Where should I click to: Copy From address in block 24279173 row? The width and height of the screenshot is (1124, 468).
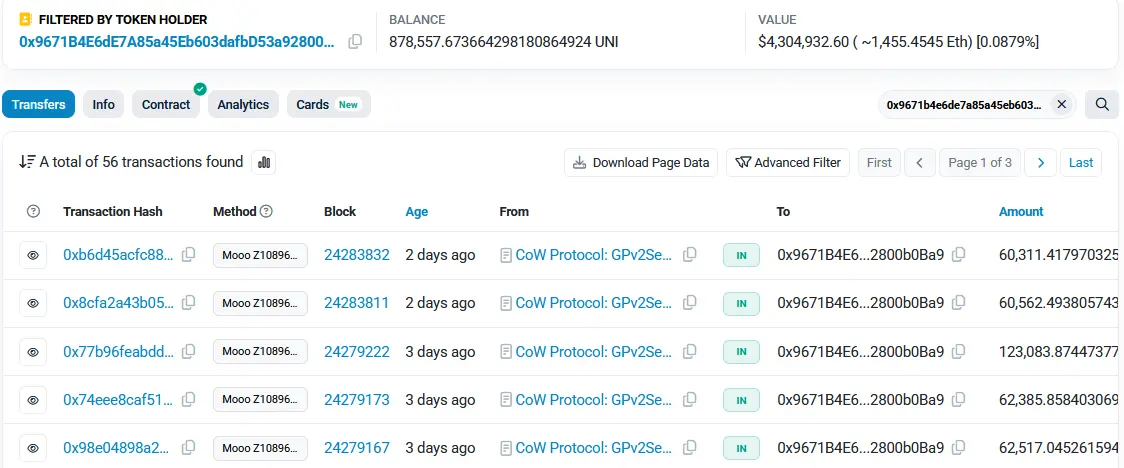point(690,400)
